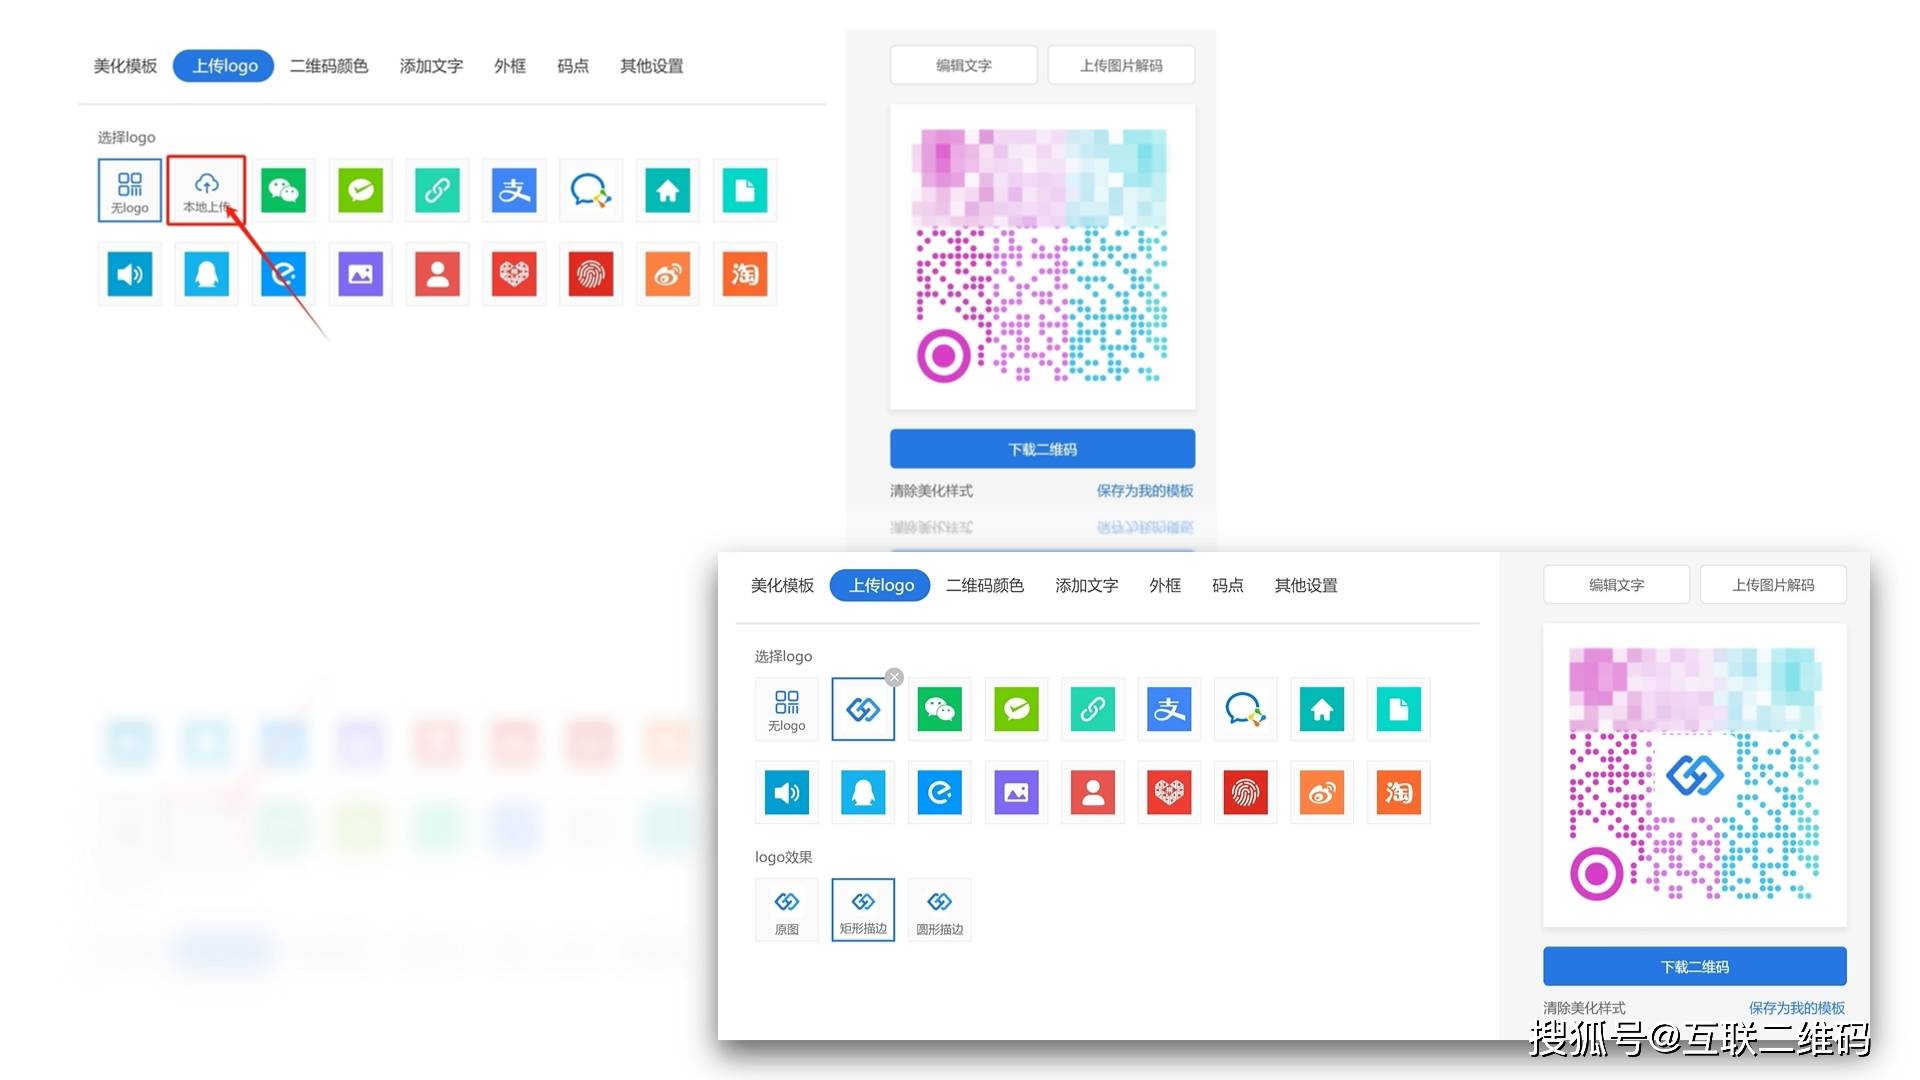Choose chain link logo in upper panel
The width and height of the screenshot is (1920, 1080).
[x=437, y=190]
